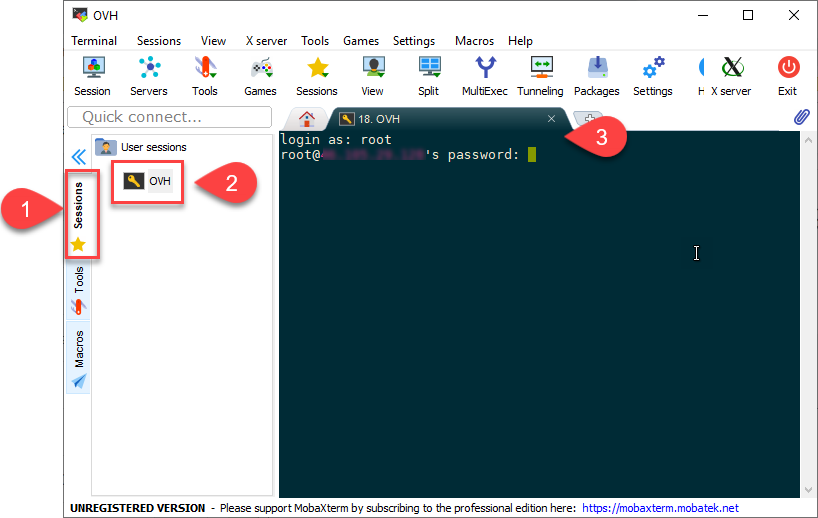818x518 pixels.
Task: Click the MobaXterm title bar app icon
Action: (80, 15)
